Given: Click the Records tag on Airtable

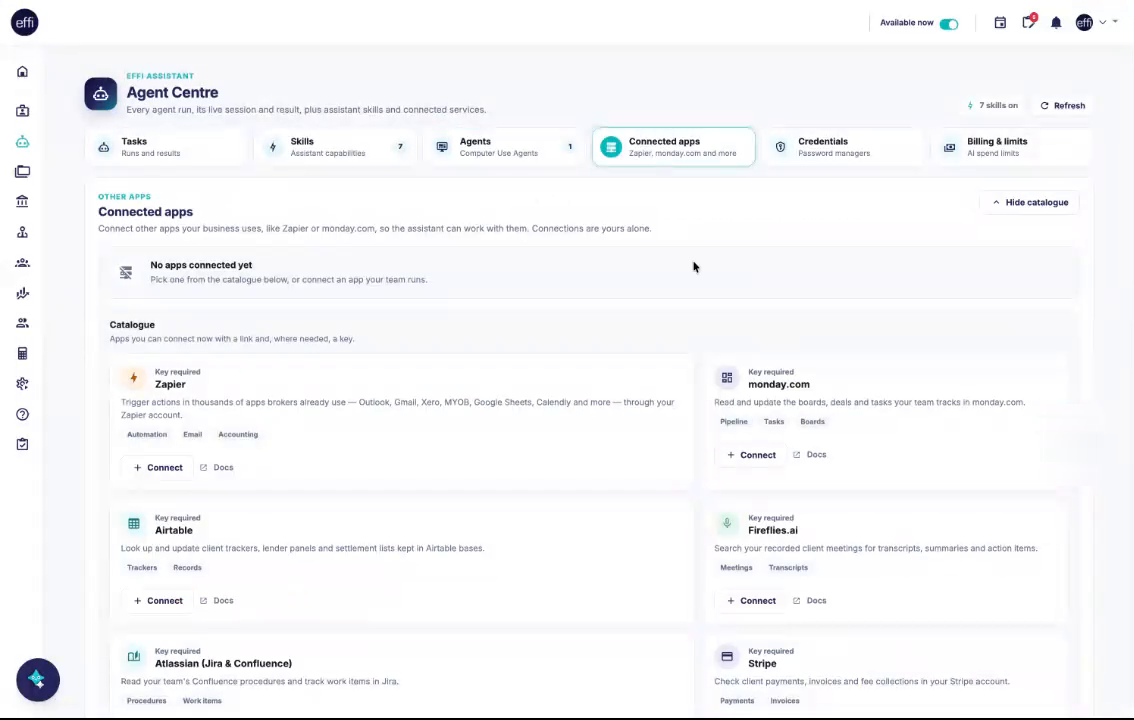Looking at the screenshot, I should (x=187, y=567).
